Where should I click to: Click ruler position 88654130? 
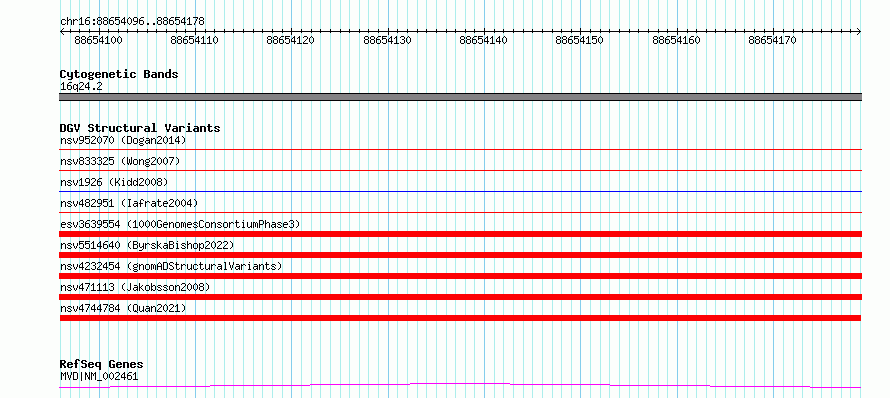pyautogui.click(x=387, y=41)
